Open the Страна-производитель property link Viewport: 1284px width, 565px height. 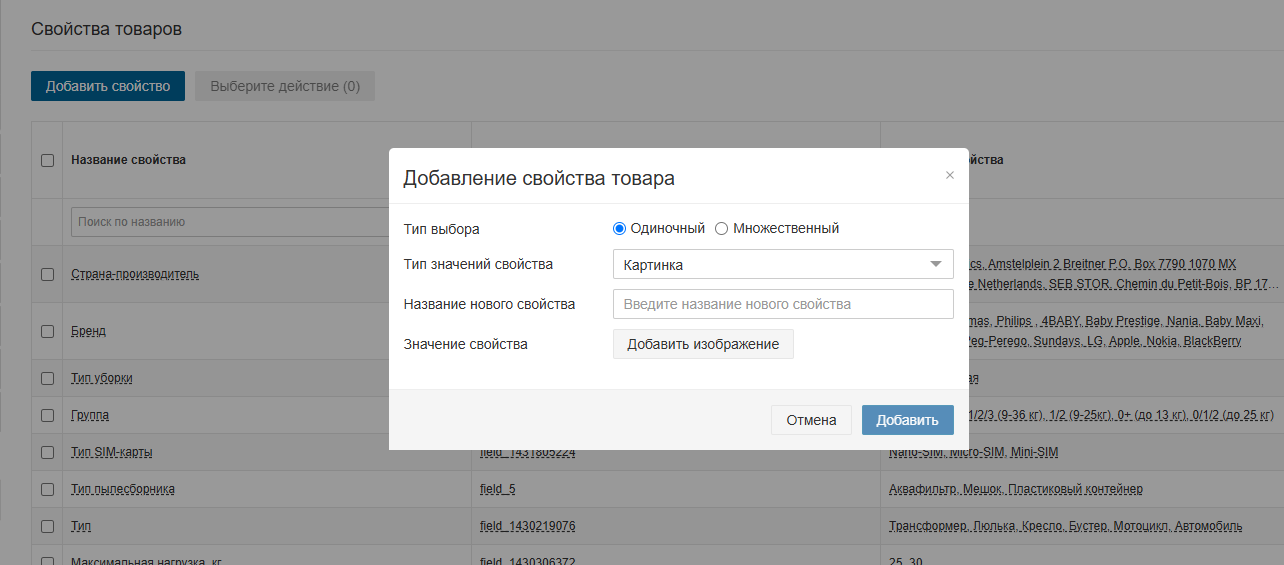[135, 274]
